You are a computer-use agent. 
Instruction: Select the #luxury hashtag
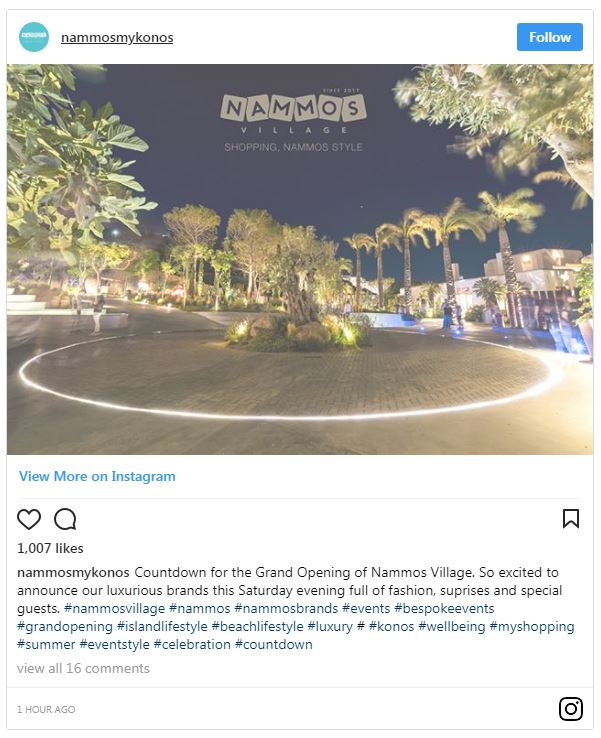pos(330,626)
